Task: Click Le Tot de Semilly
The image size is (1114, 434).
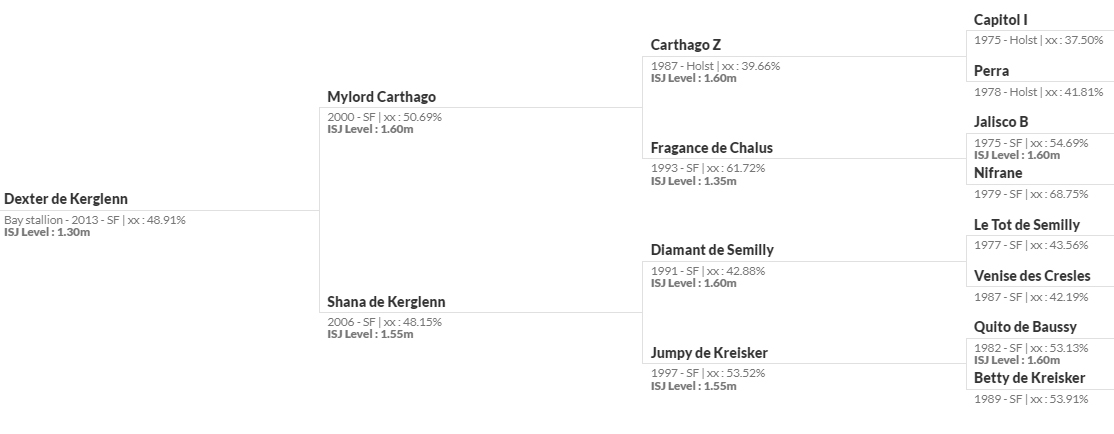Action: coord(1027,225)
